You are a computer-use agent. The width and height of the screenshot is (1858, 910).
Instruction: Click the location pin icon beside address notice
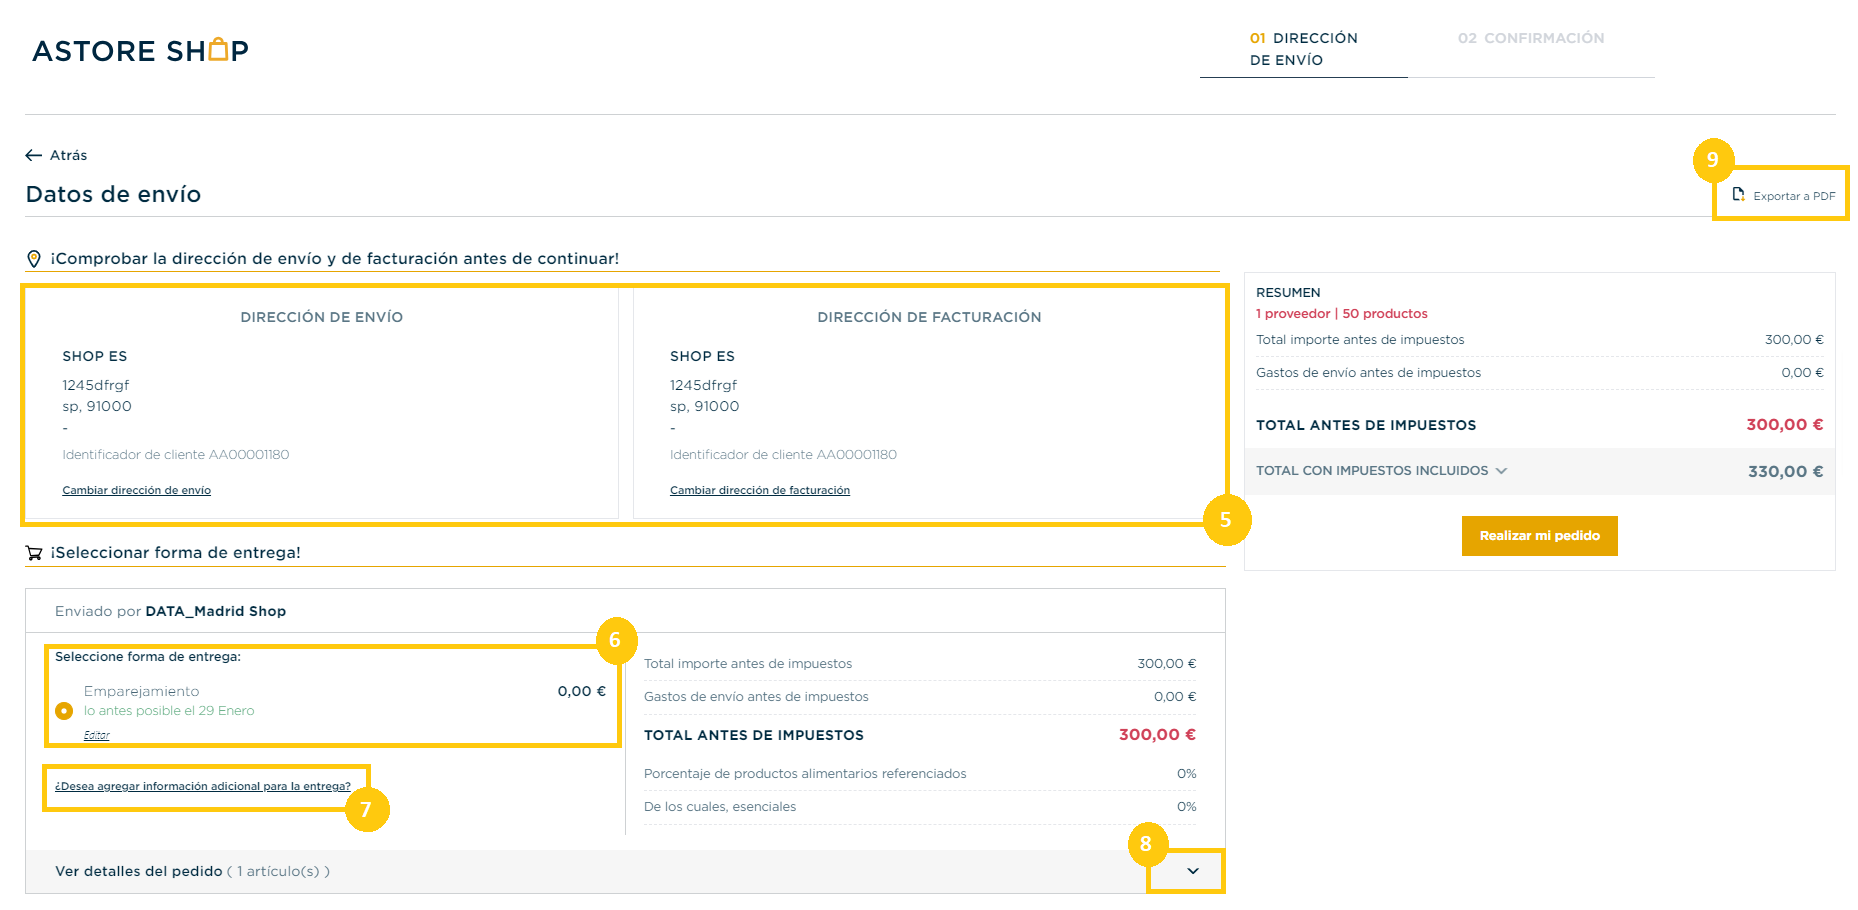click(34, 259)
